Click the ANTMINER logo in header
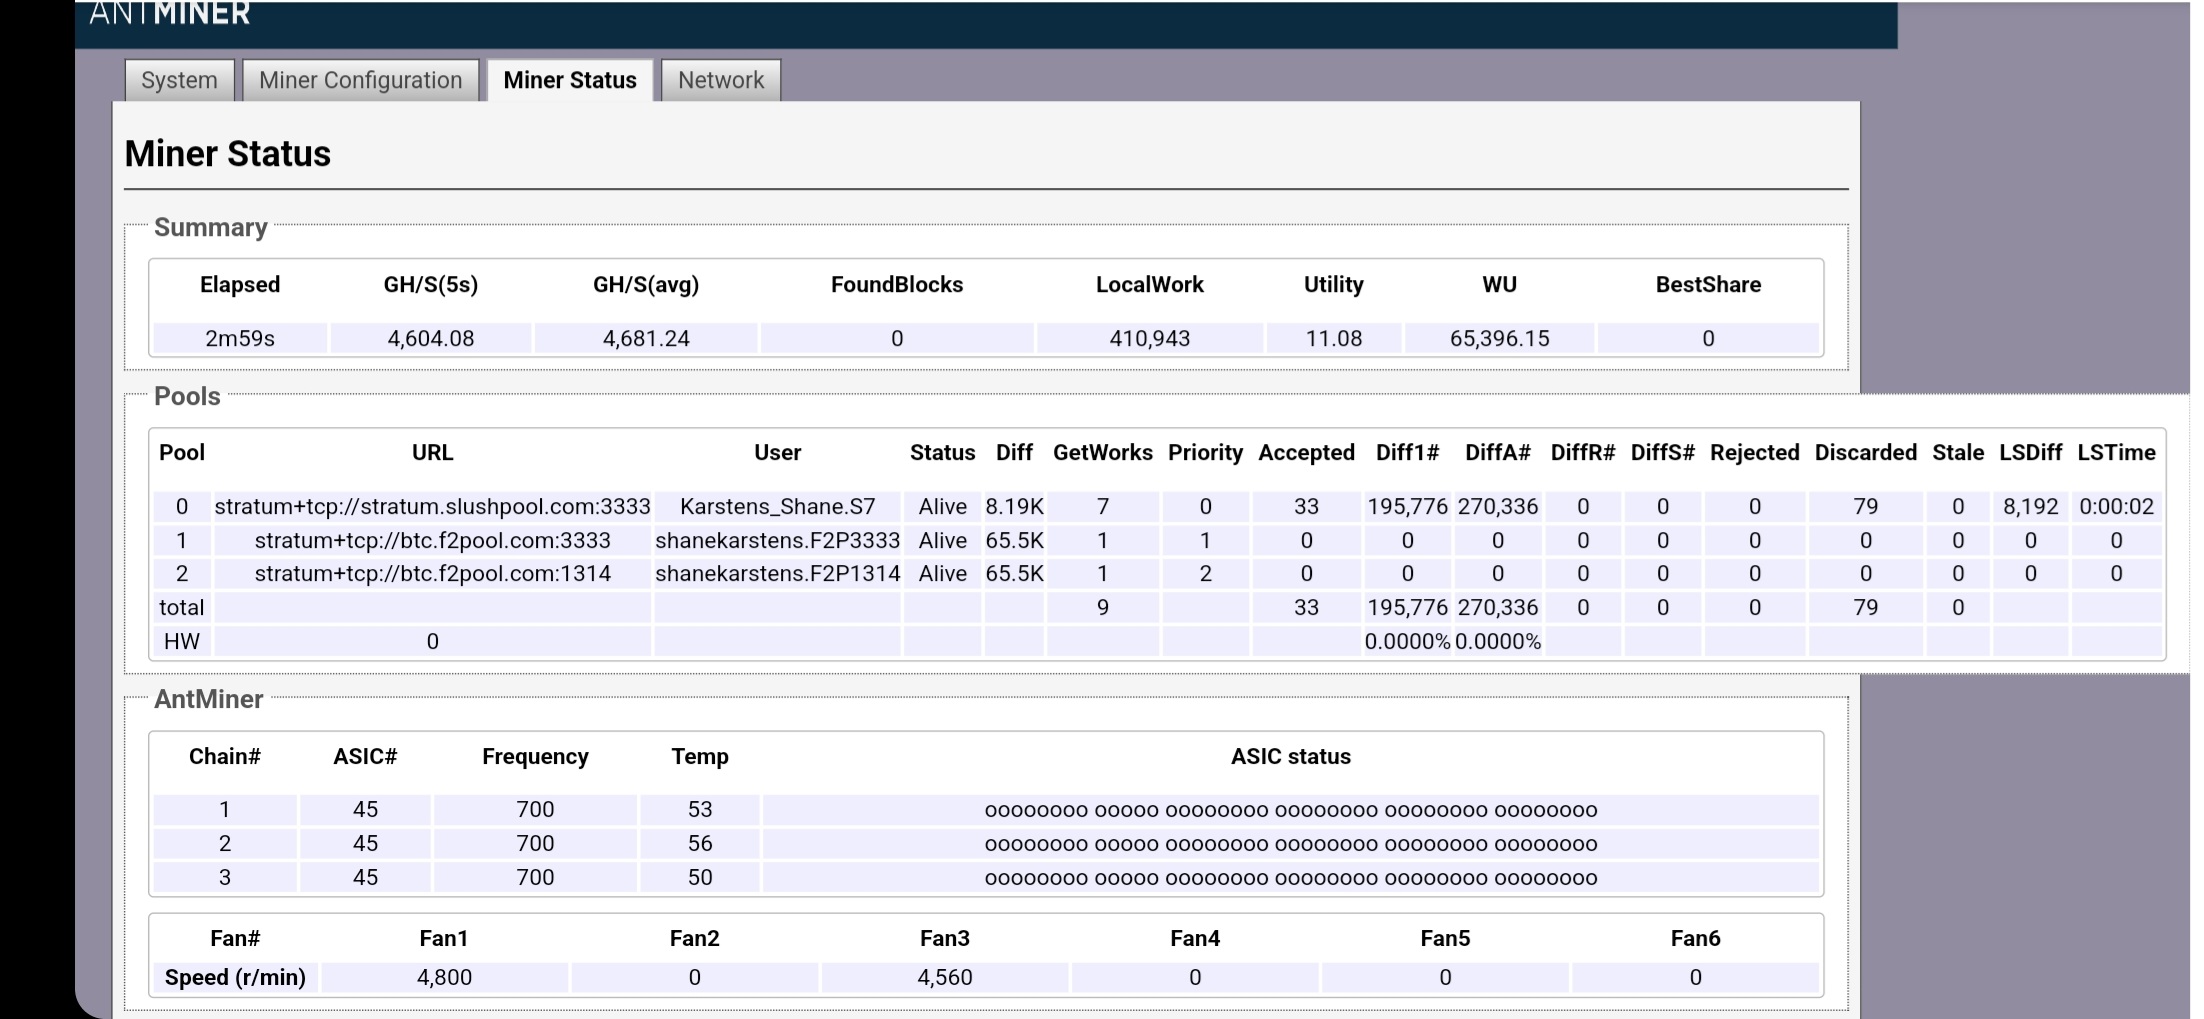Image resolution: width=2204 pixels, height=1019 pixels. click(170, 14)
